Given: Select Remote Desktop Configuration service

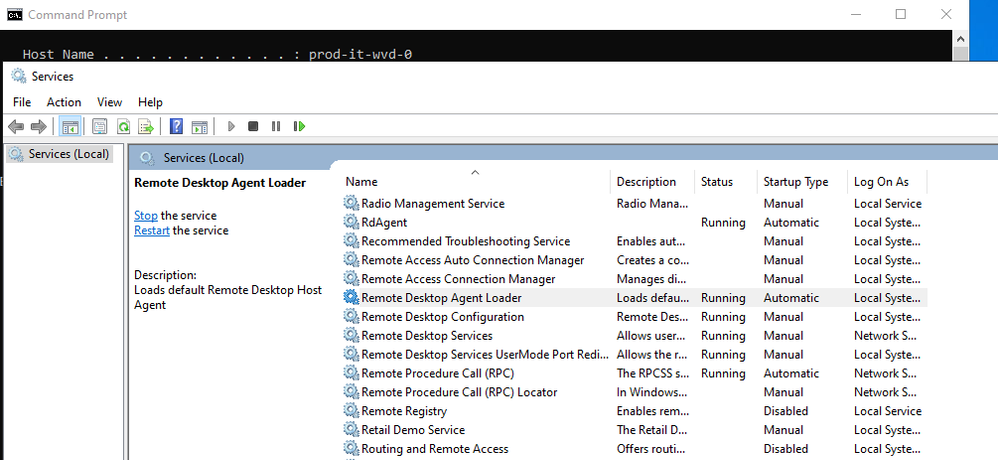Looking at the screenshot, I should 635,317.
